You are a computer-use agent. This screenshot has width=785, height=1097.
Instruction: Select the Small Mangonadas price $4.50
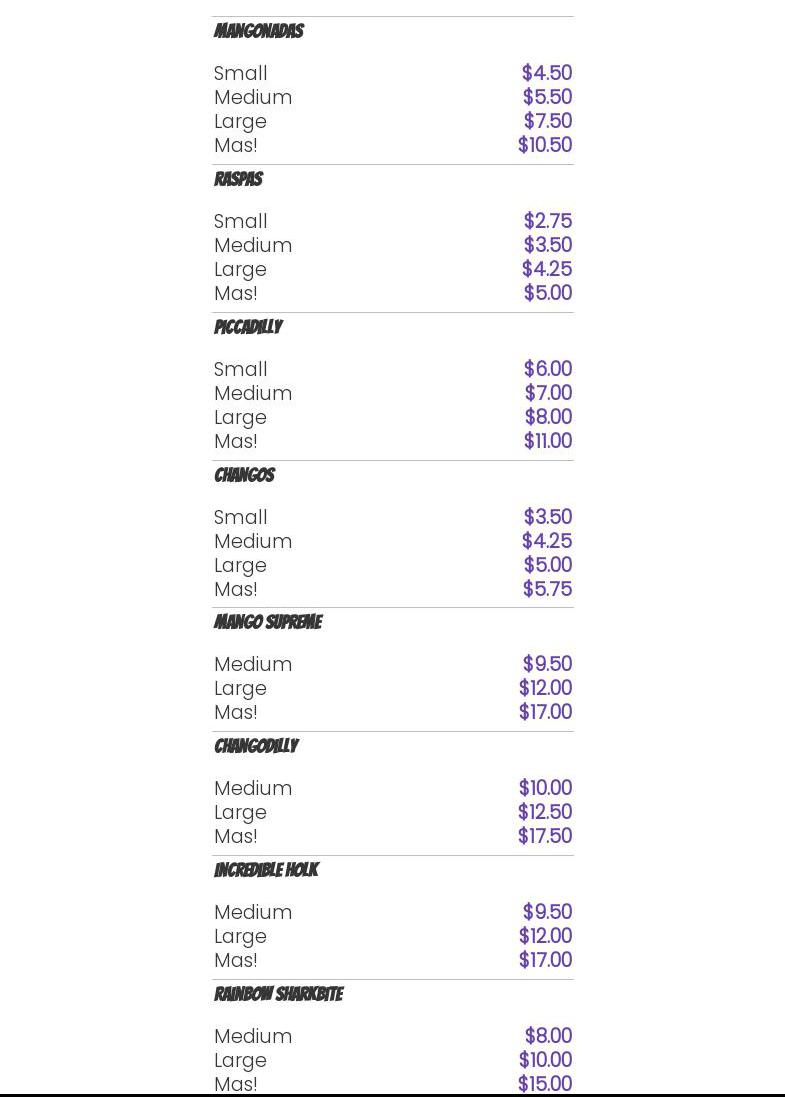pos(546,73)
